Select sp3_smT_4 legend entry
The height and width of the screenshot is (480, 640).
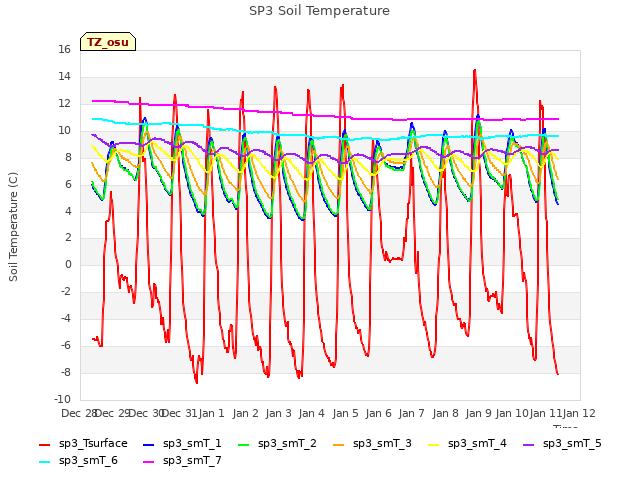[467, 443]
